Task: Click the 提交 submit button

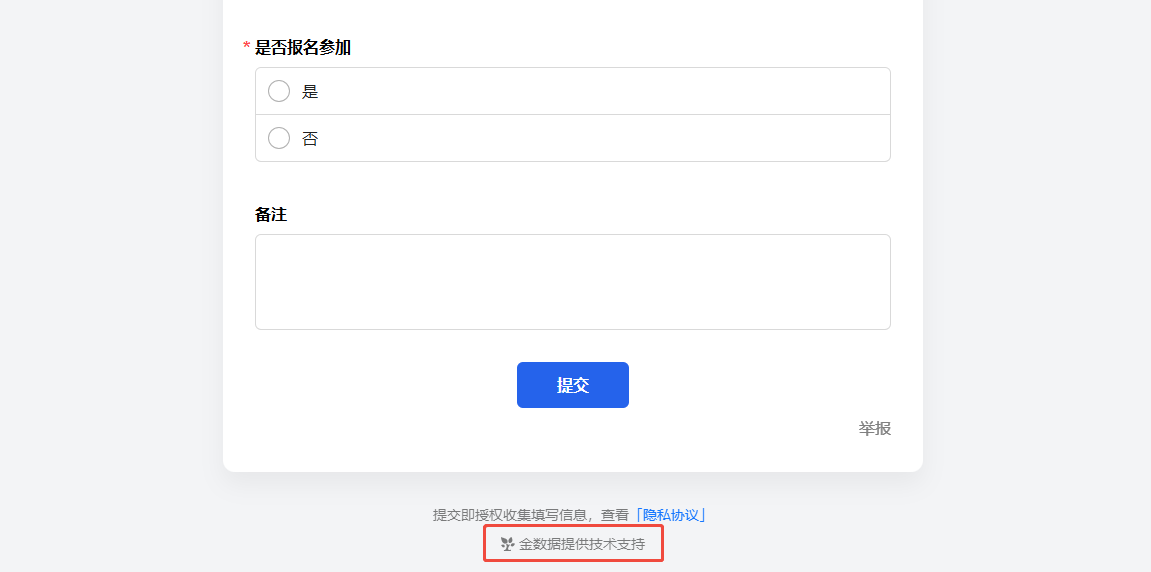Action: coord(572,385)
